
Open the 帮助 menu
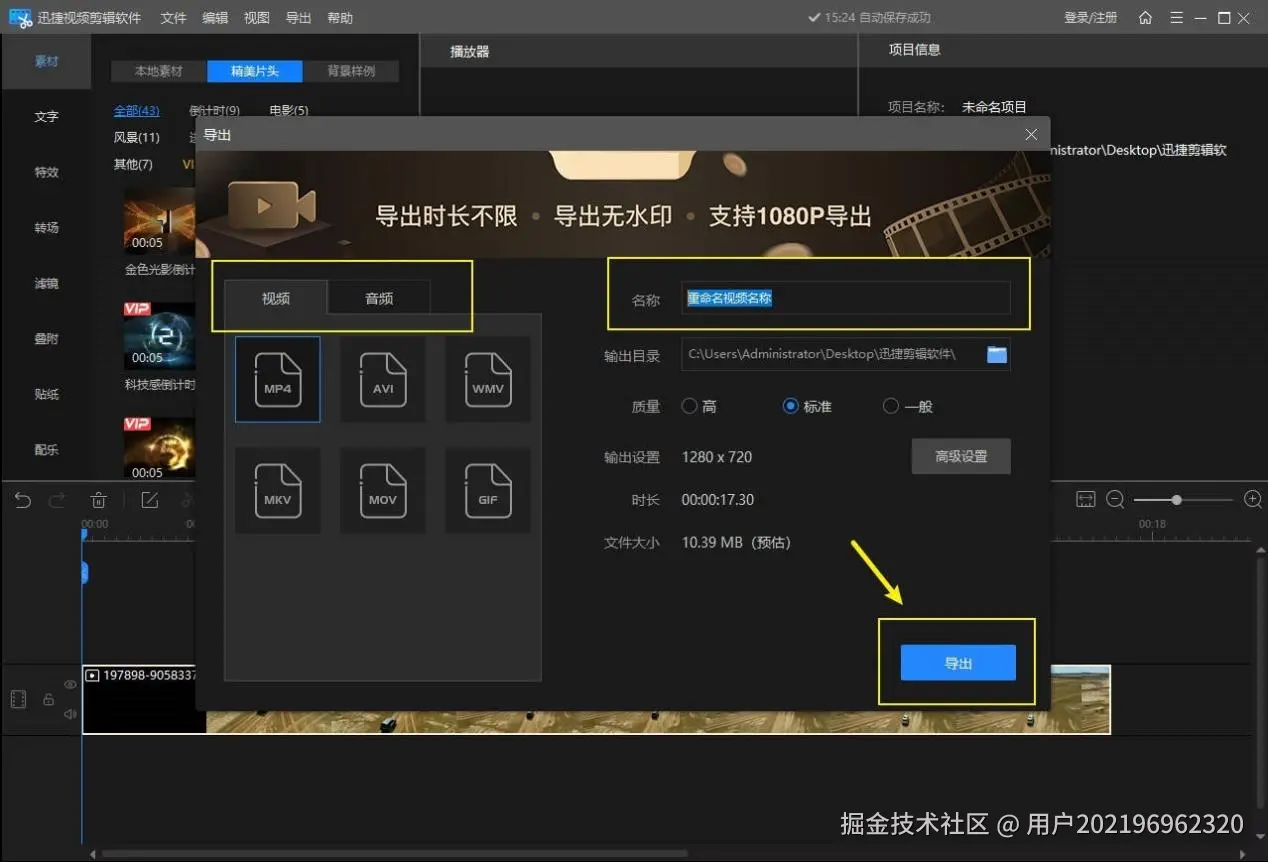point(340,18)
